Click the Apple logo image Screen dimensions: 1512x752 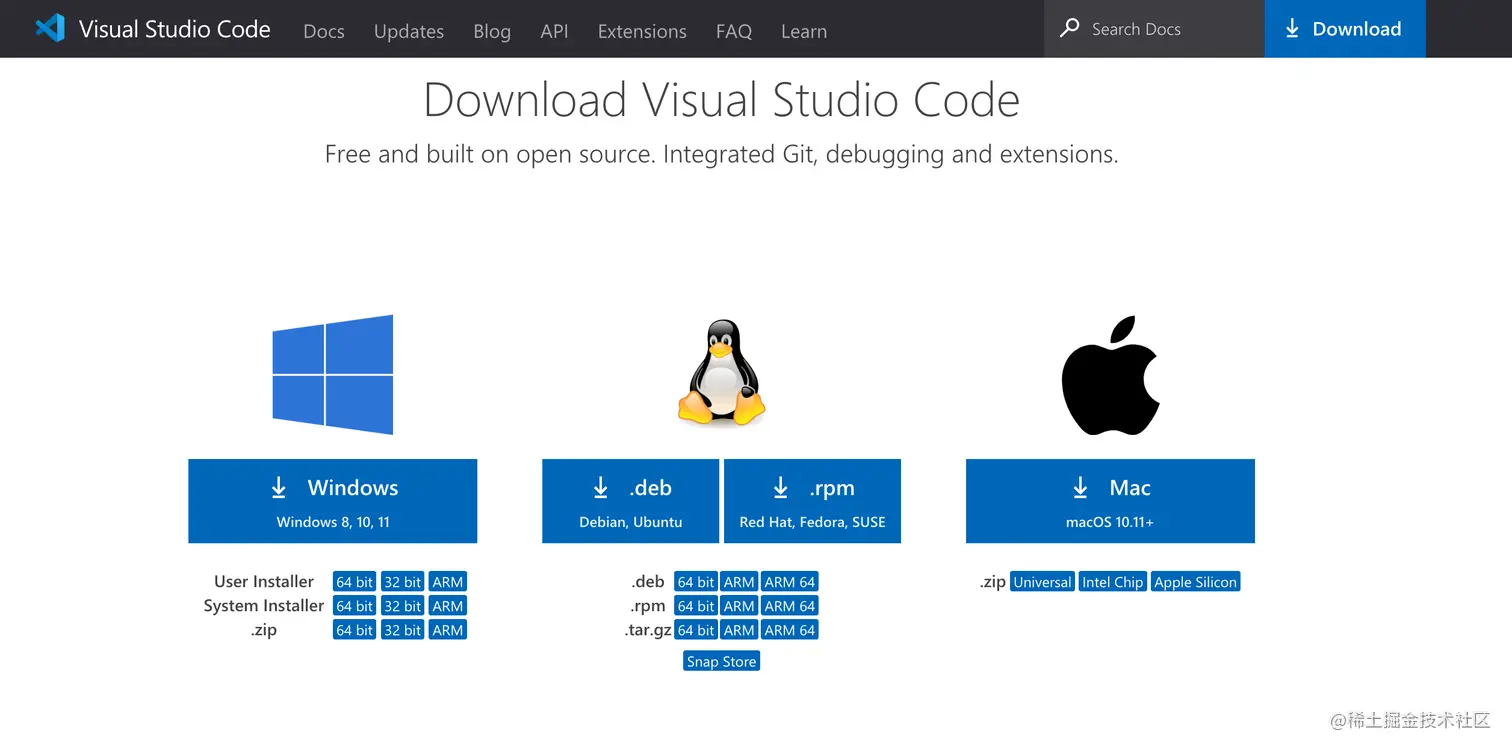pyautogui.click(x=1110, y=376)
